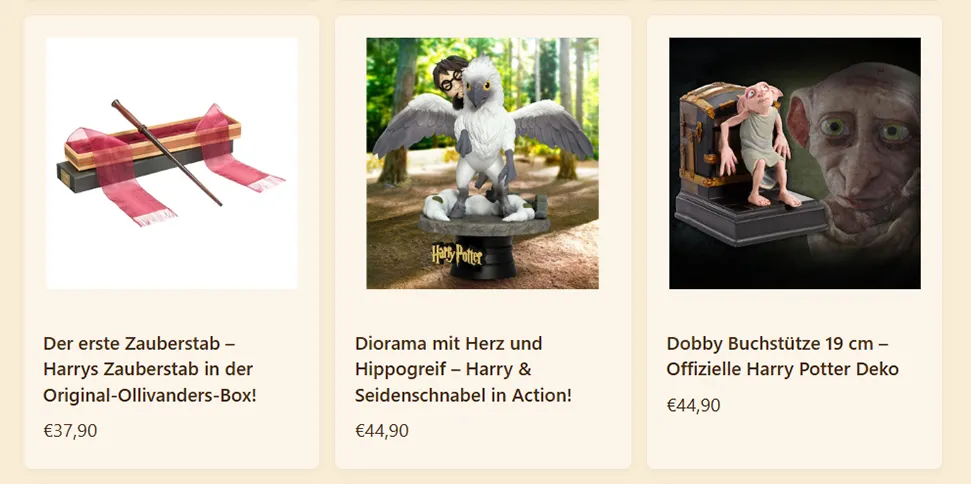Click the 'Original-Ollivanders-Box!' line of the wand title
This screenshot has width=971, height=484.
(x=150, y=395)
